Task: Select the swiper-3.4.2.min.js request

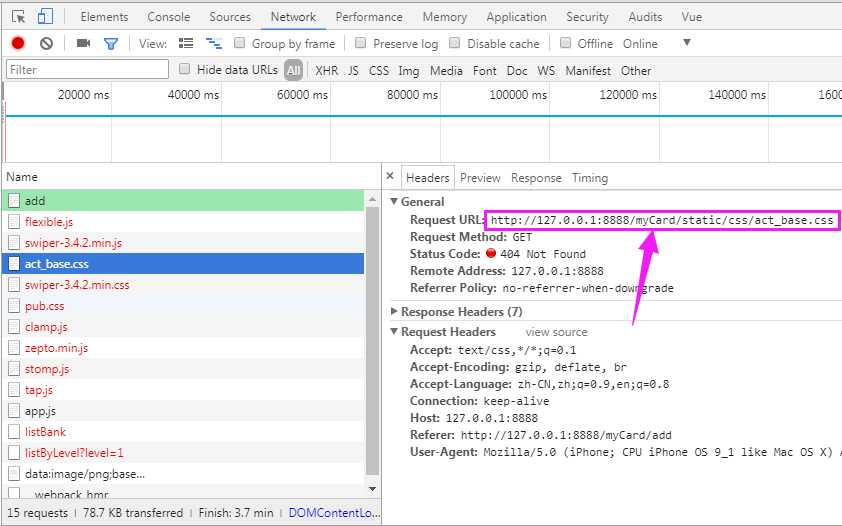Action: pos(183,243)
